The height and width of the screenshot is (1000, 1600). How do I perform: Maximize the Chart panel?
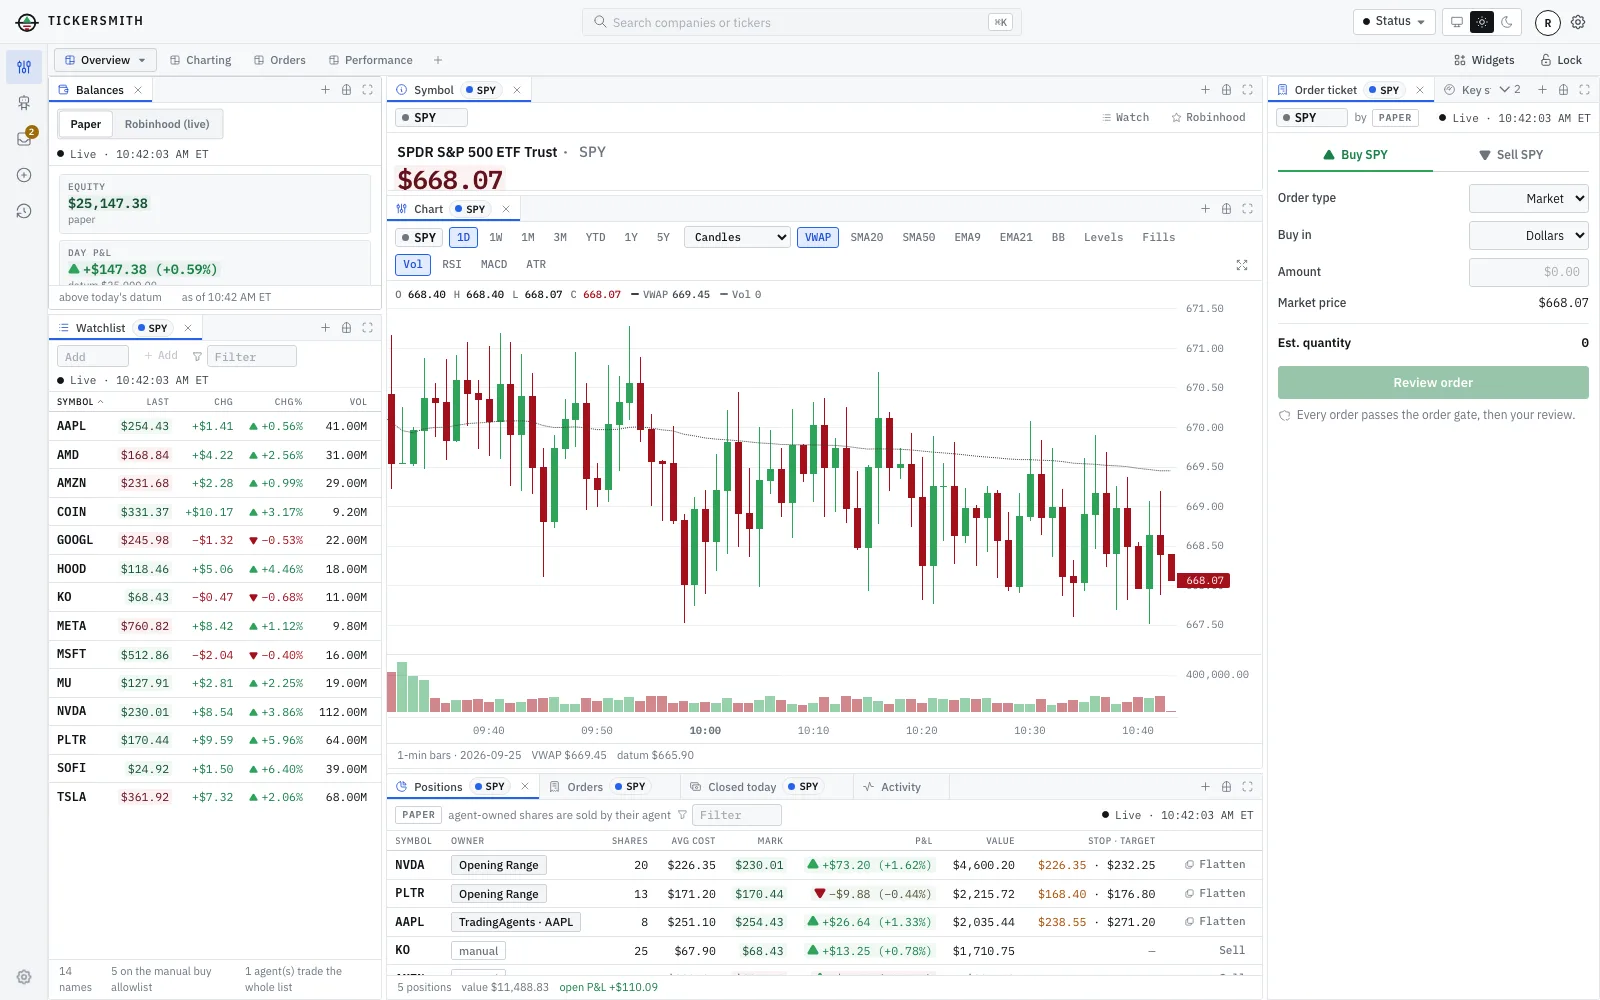click(1247, 209)
